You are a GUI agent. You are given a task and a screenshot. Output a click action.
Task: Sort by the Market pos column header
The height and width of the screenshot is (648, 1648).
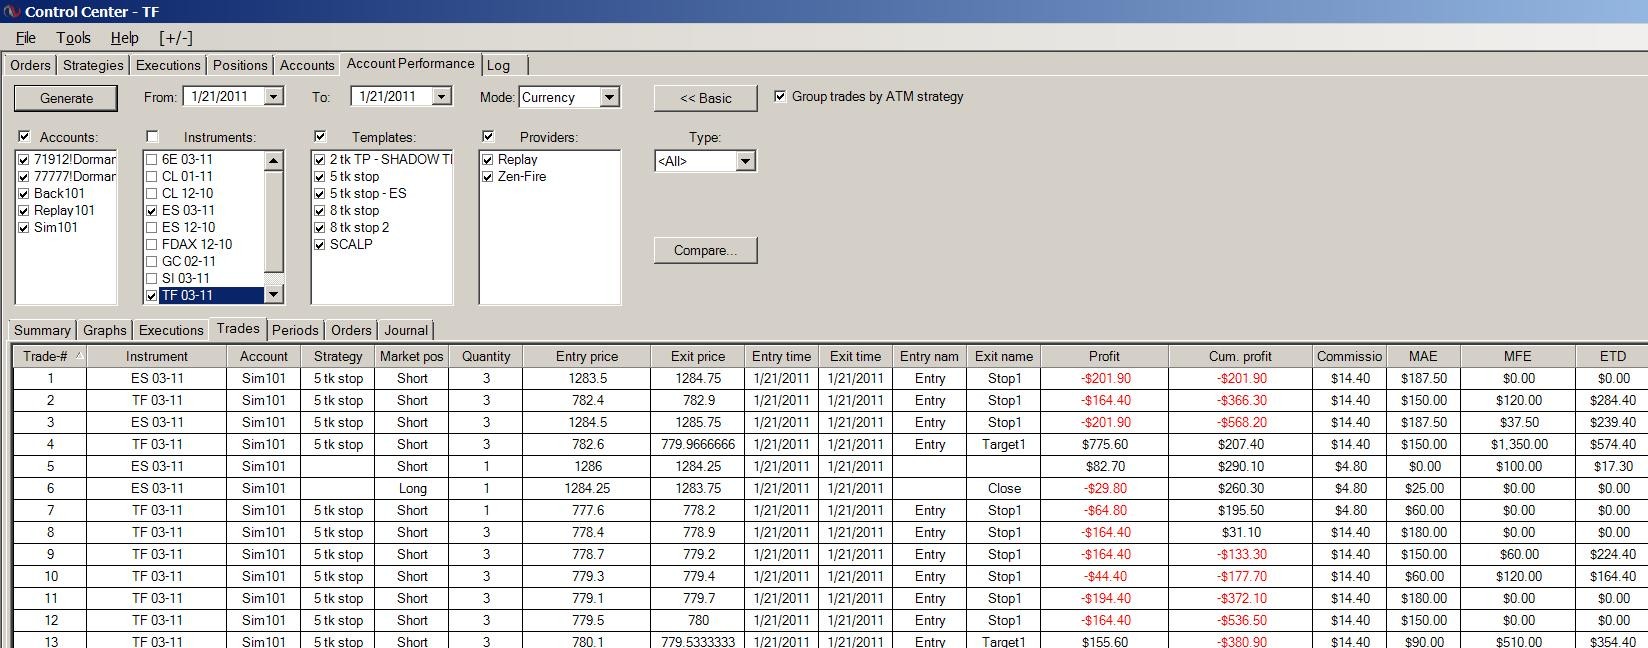[412, 356]
